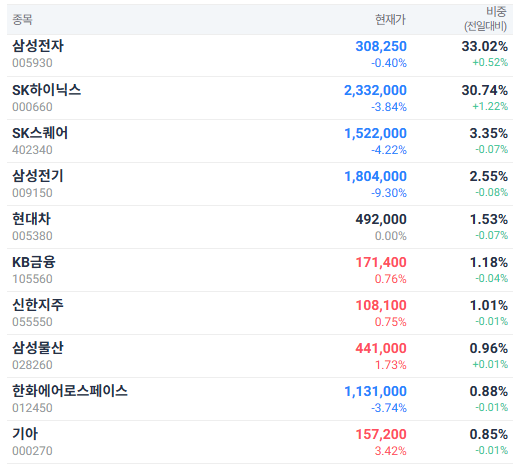The height and width of the screenshot is (466, 523).
Task: Click the 1.53% weight value
Action: pos(489,219)
